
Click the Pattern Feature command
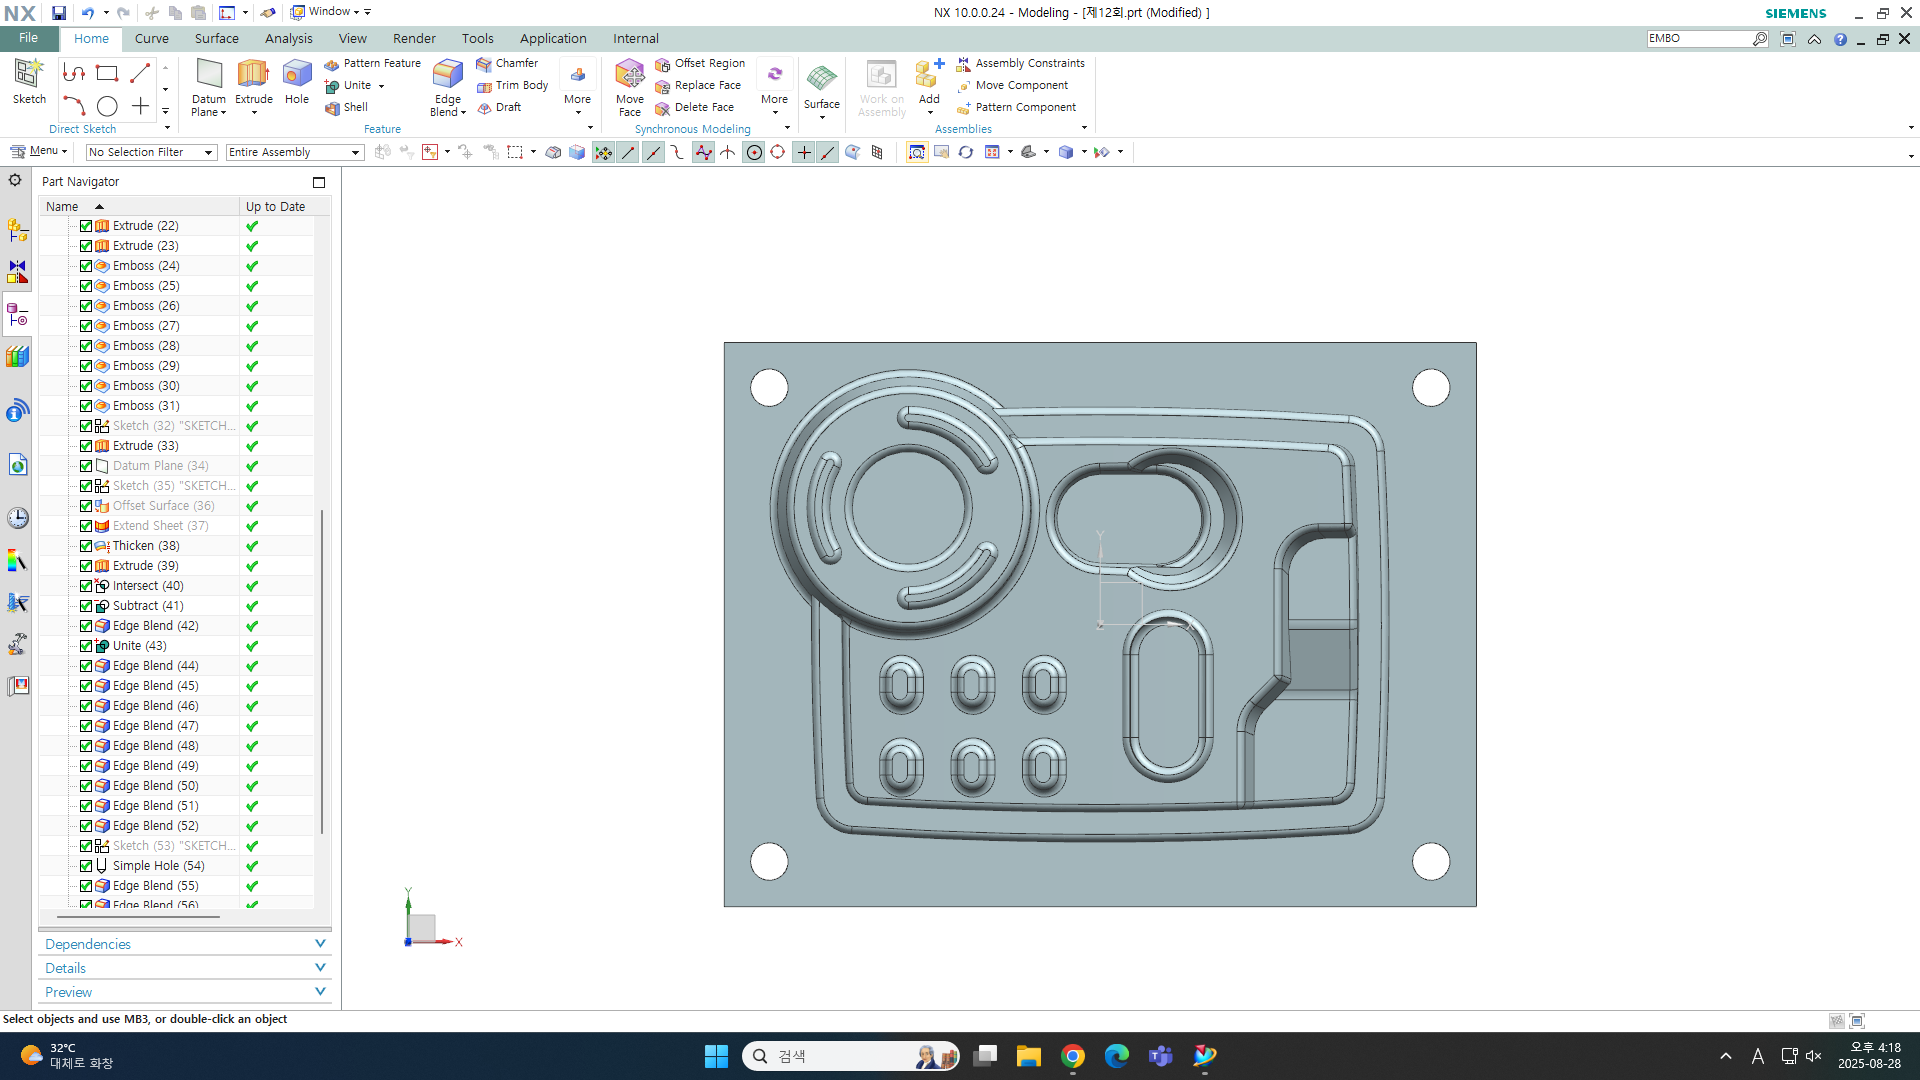(381, 63)
